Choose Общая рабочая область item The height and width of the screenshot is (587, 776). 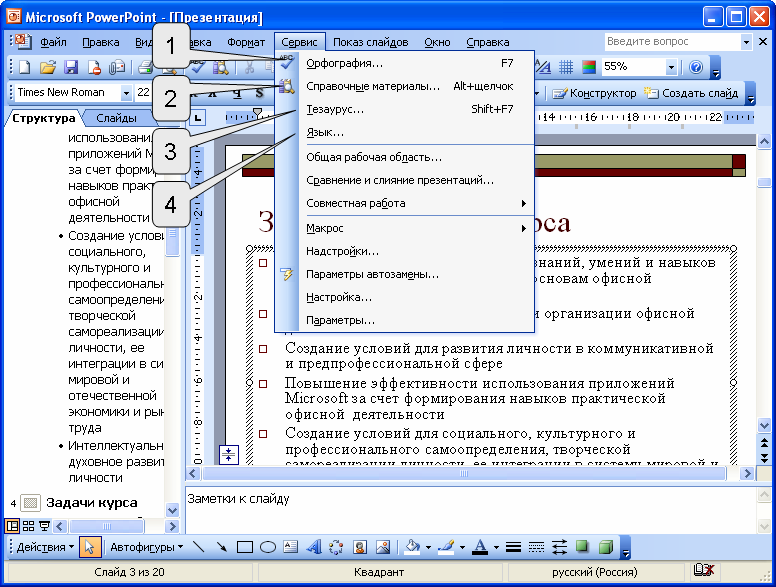click(x=405, y=157)
